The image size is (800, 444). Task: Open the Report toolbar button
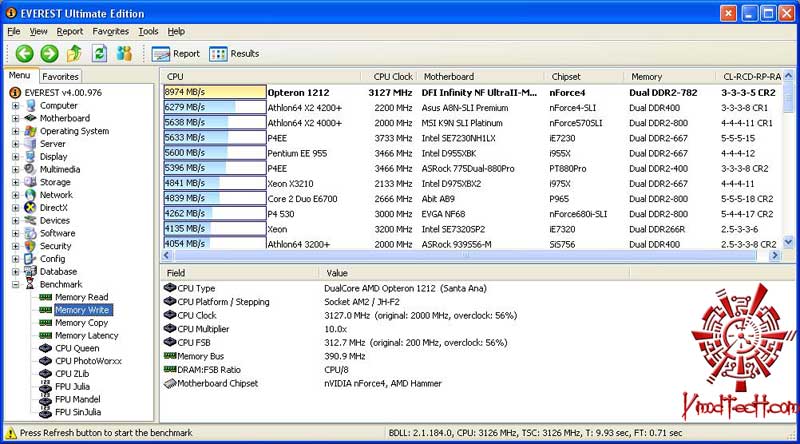click(176, 54)
